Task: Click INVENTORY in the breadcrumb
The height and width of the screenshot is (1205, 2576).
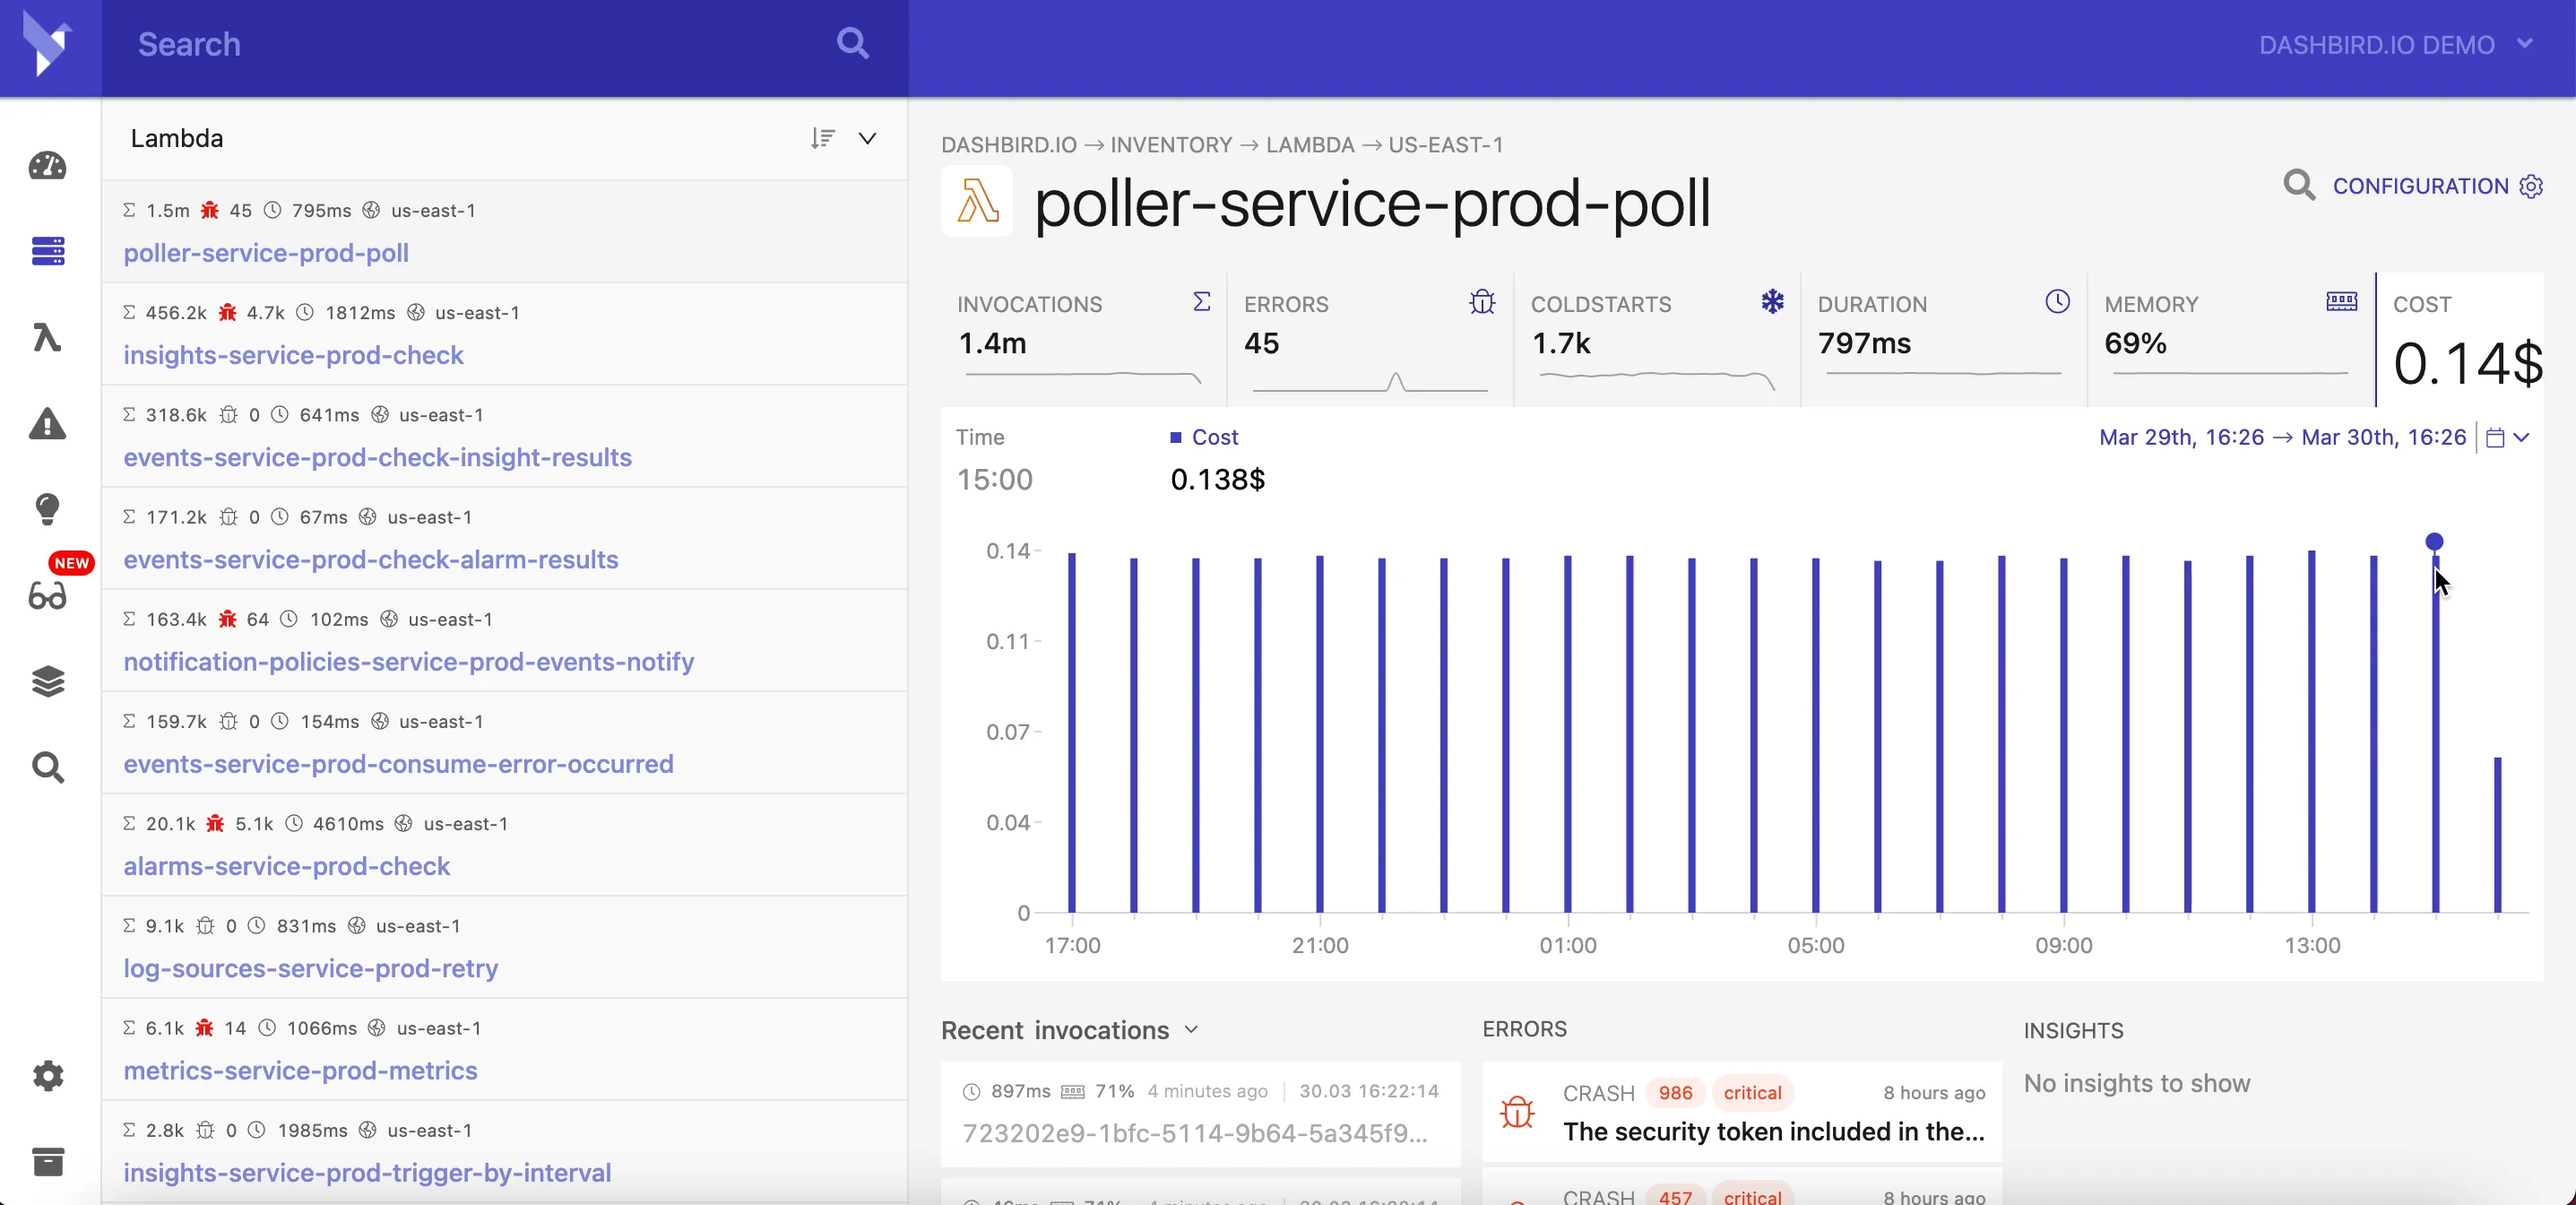Action: [x=1170, y=145]
